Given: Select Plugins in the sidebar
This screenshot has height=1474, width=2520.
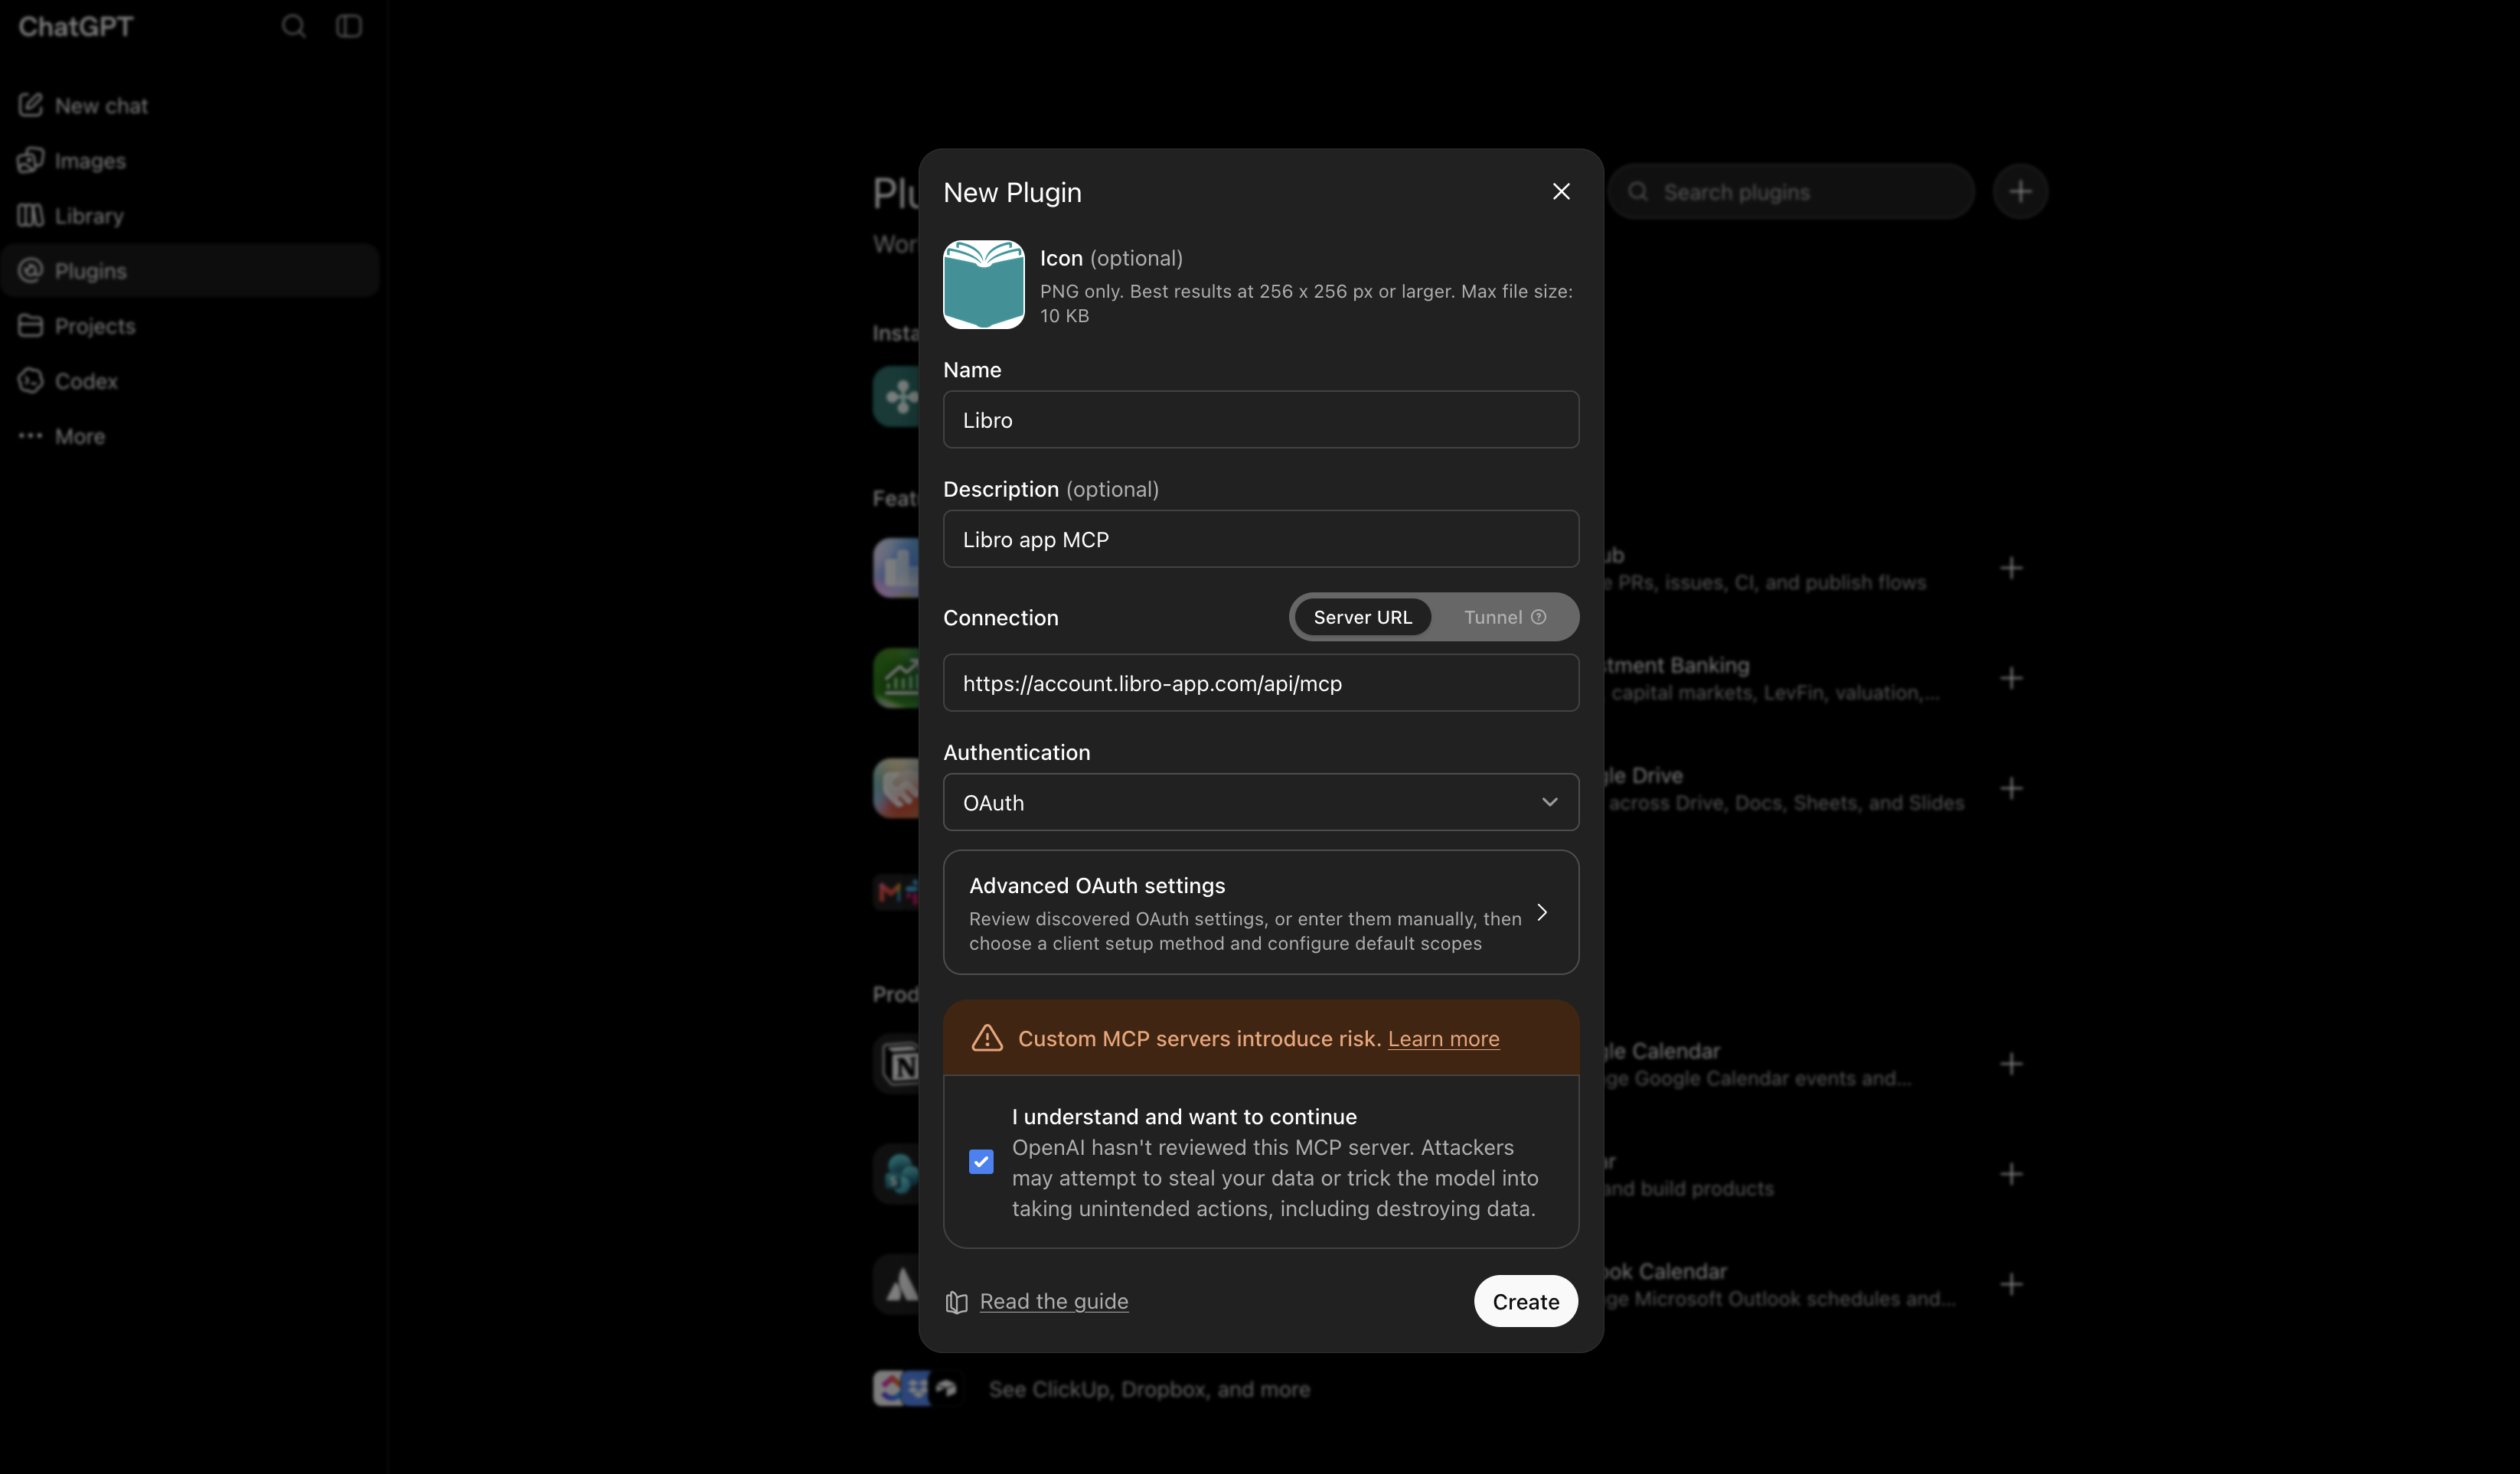Looking at the screenshot, I should pyautogui.click(x=190, y=270).
